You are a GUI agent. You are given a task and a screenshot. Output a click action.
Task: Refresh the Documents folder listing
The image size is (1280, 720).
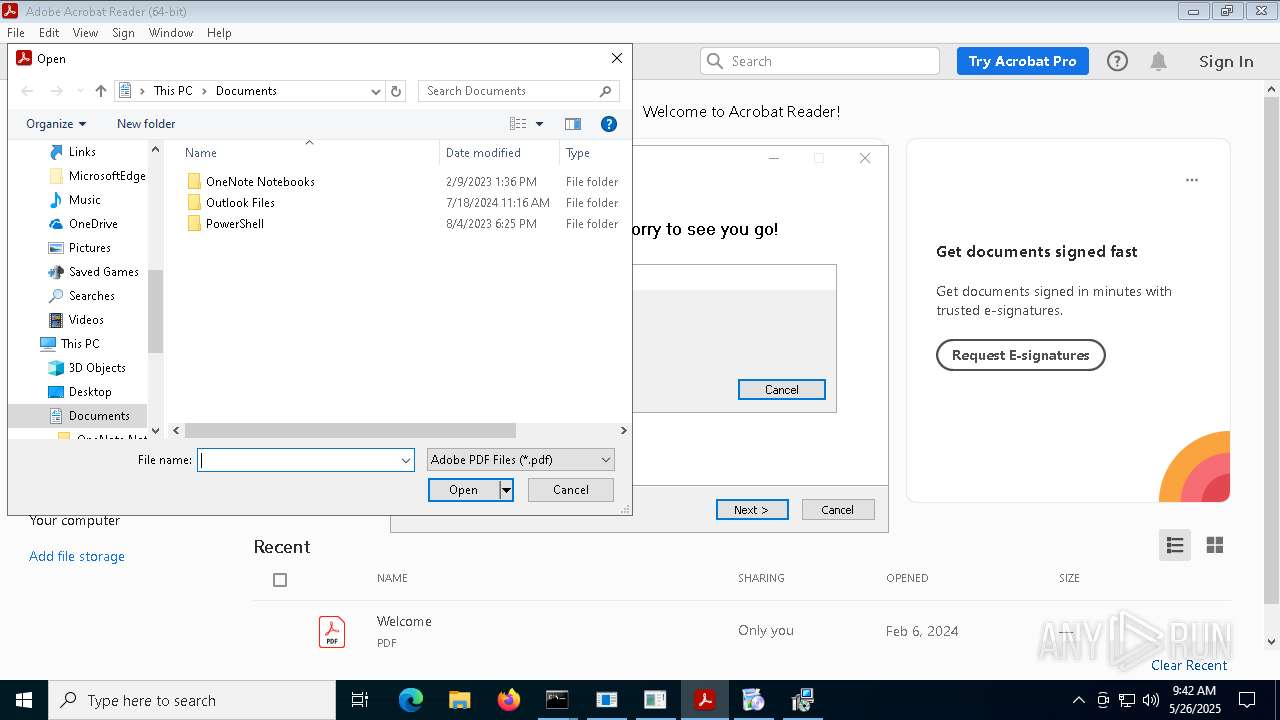(396, 91)
